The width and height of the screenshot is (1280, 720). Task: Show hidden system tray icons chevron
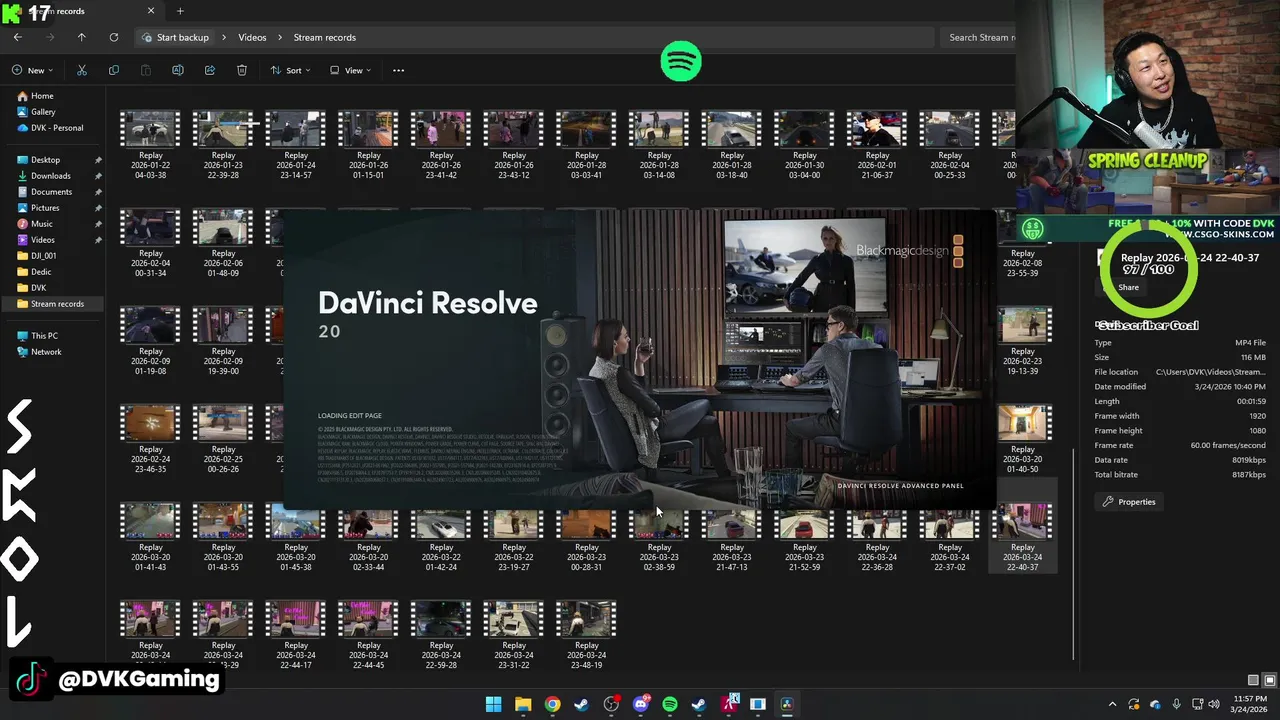(1112, 705)
